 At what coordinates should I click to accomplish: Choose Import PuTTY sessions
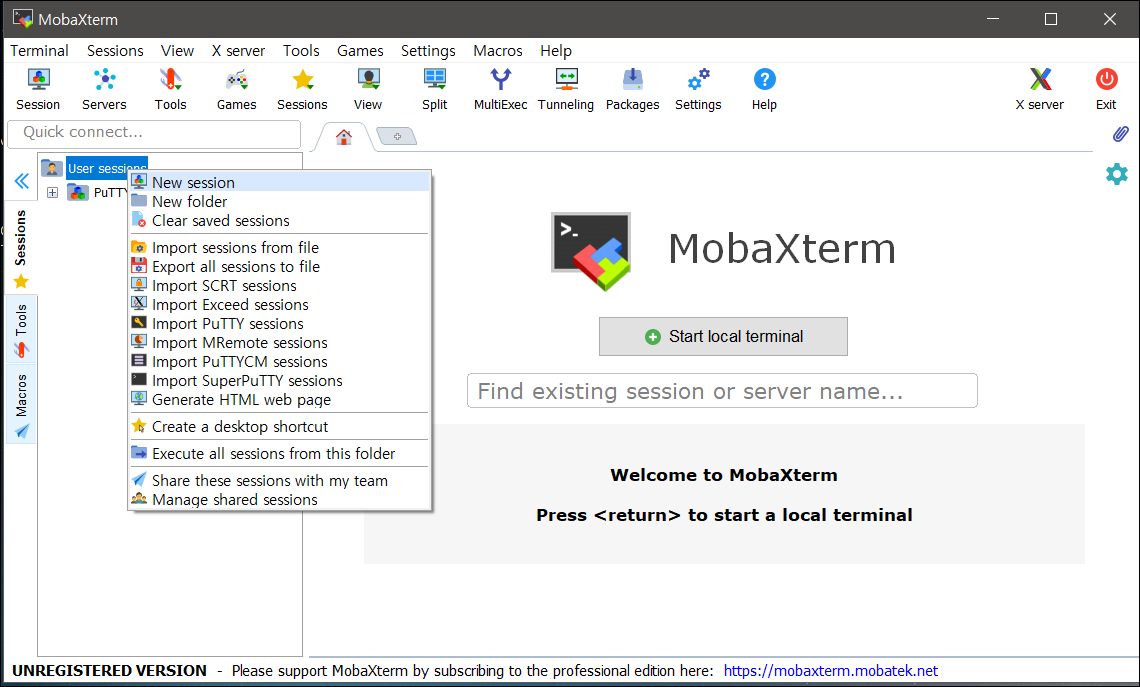pyautogui.click(x=280, y=324)
